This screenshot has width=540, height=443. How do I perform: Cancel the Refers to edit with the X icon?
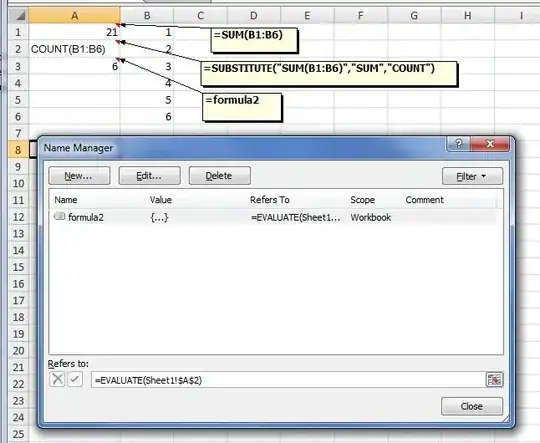click(57, 380)
